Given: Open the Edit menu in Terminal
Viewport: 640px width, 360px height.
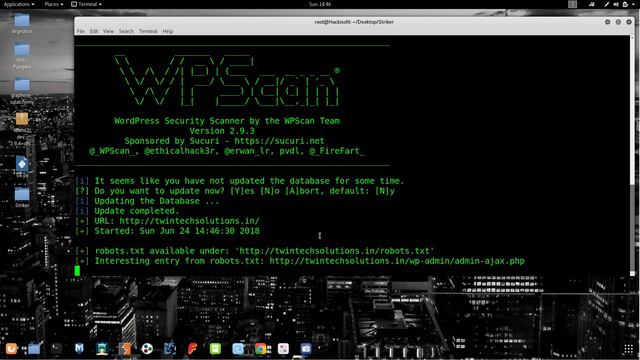Looking at the screenshot, I should [94, 31].
